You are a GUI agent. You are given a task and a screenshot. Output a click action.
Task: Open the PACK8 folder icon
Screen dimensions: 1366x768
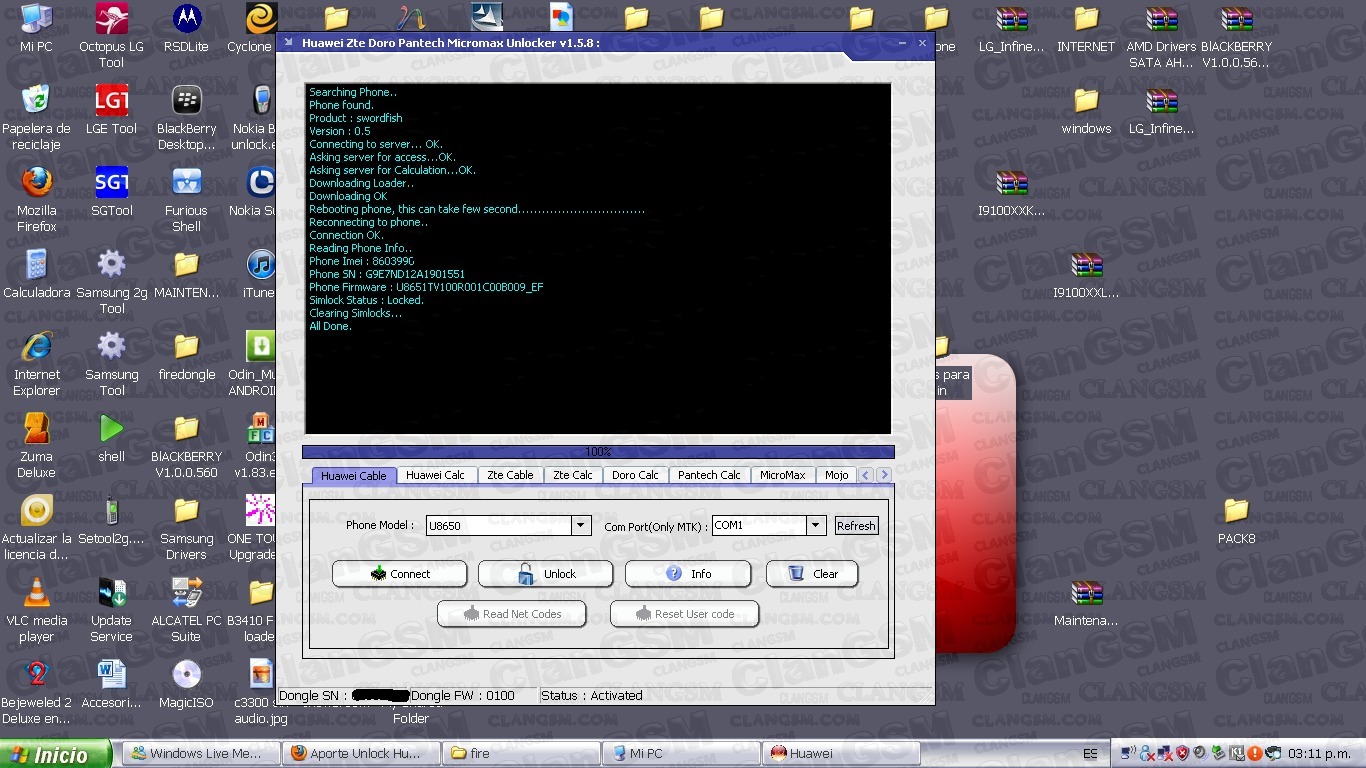[x=1236, y=520]
